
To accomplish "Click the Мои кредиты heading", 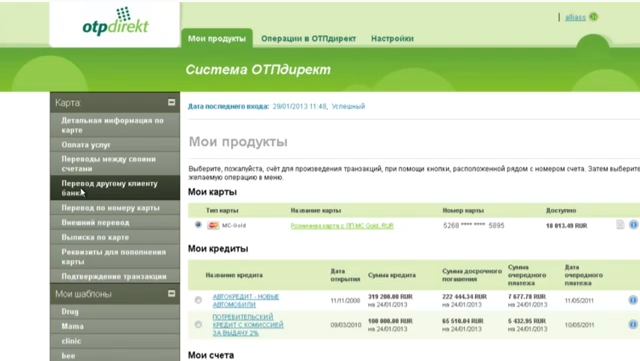I will click(x=218, y=249).
